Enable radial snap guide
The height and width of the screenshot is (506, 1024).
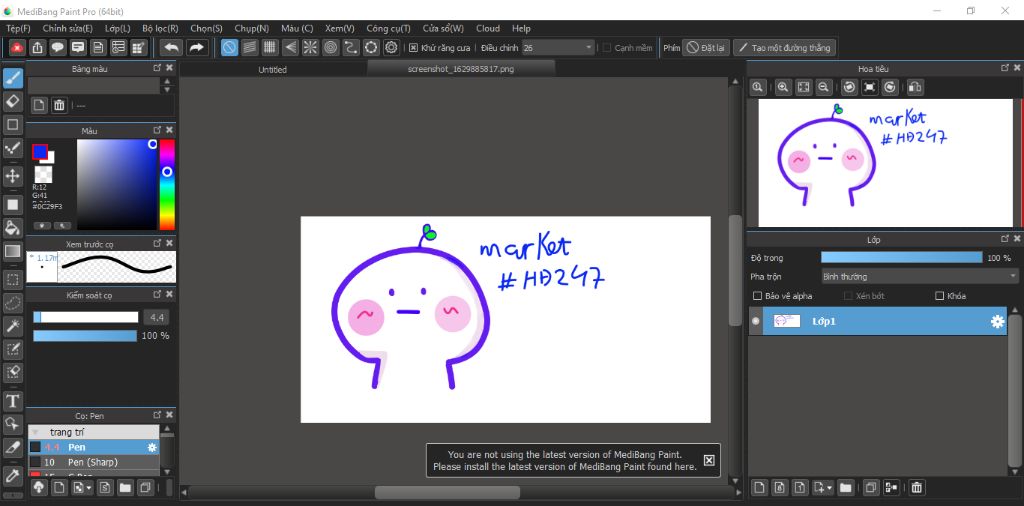click(x=310, y=47)
